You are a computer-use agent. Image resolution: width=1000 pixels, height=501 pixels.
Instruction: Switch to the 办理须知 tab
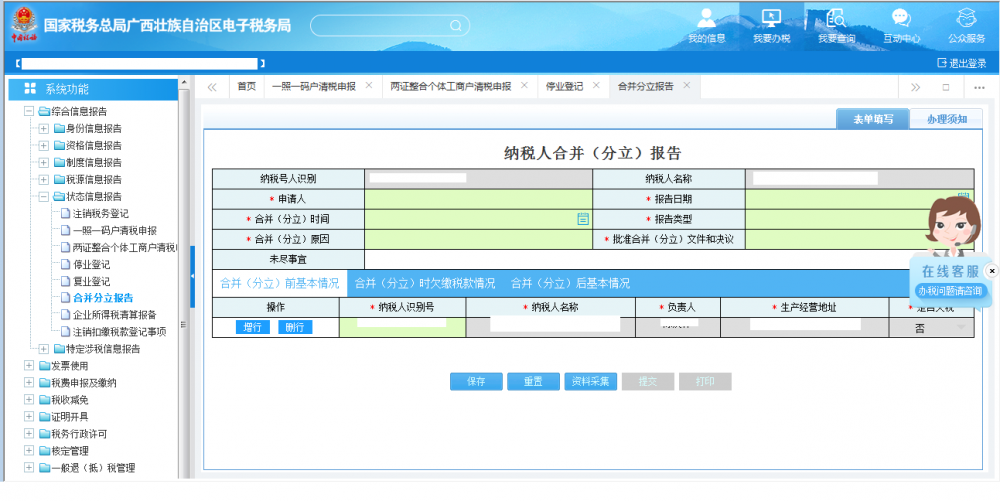(946, 119)
